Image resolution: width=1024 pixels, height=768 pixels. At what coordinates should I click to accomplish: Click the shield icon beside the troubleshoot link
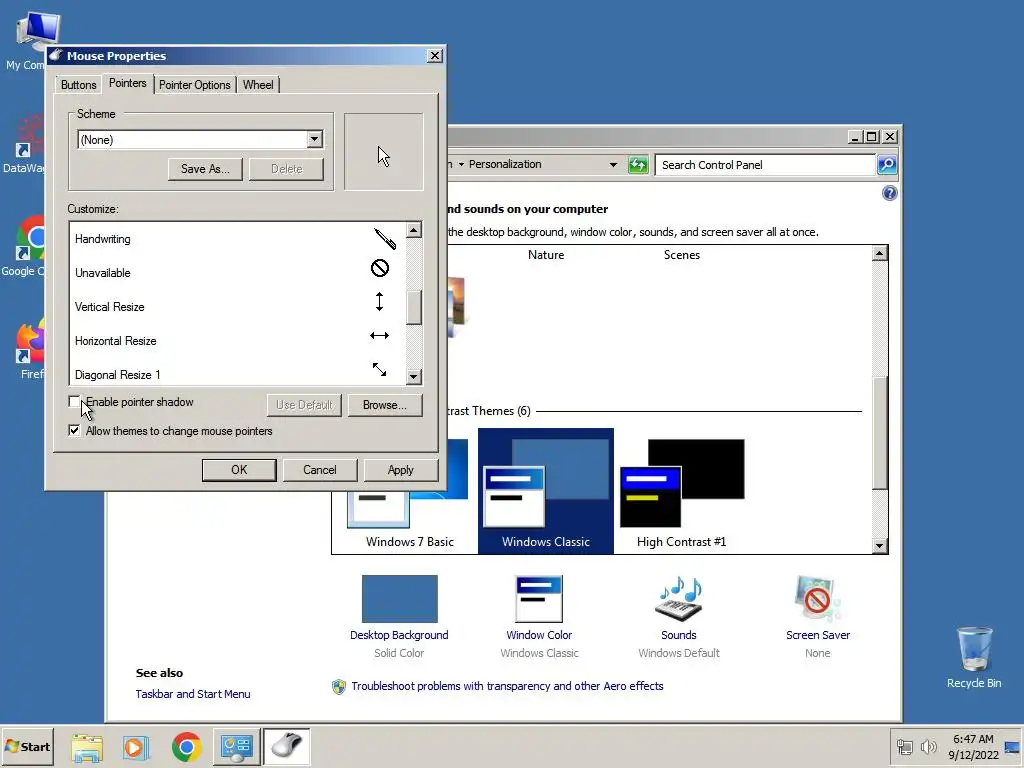point(338,686)
